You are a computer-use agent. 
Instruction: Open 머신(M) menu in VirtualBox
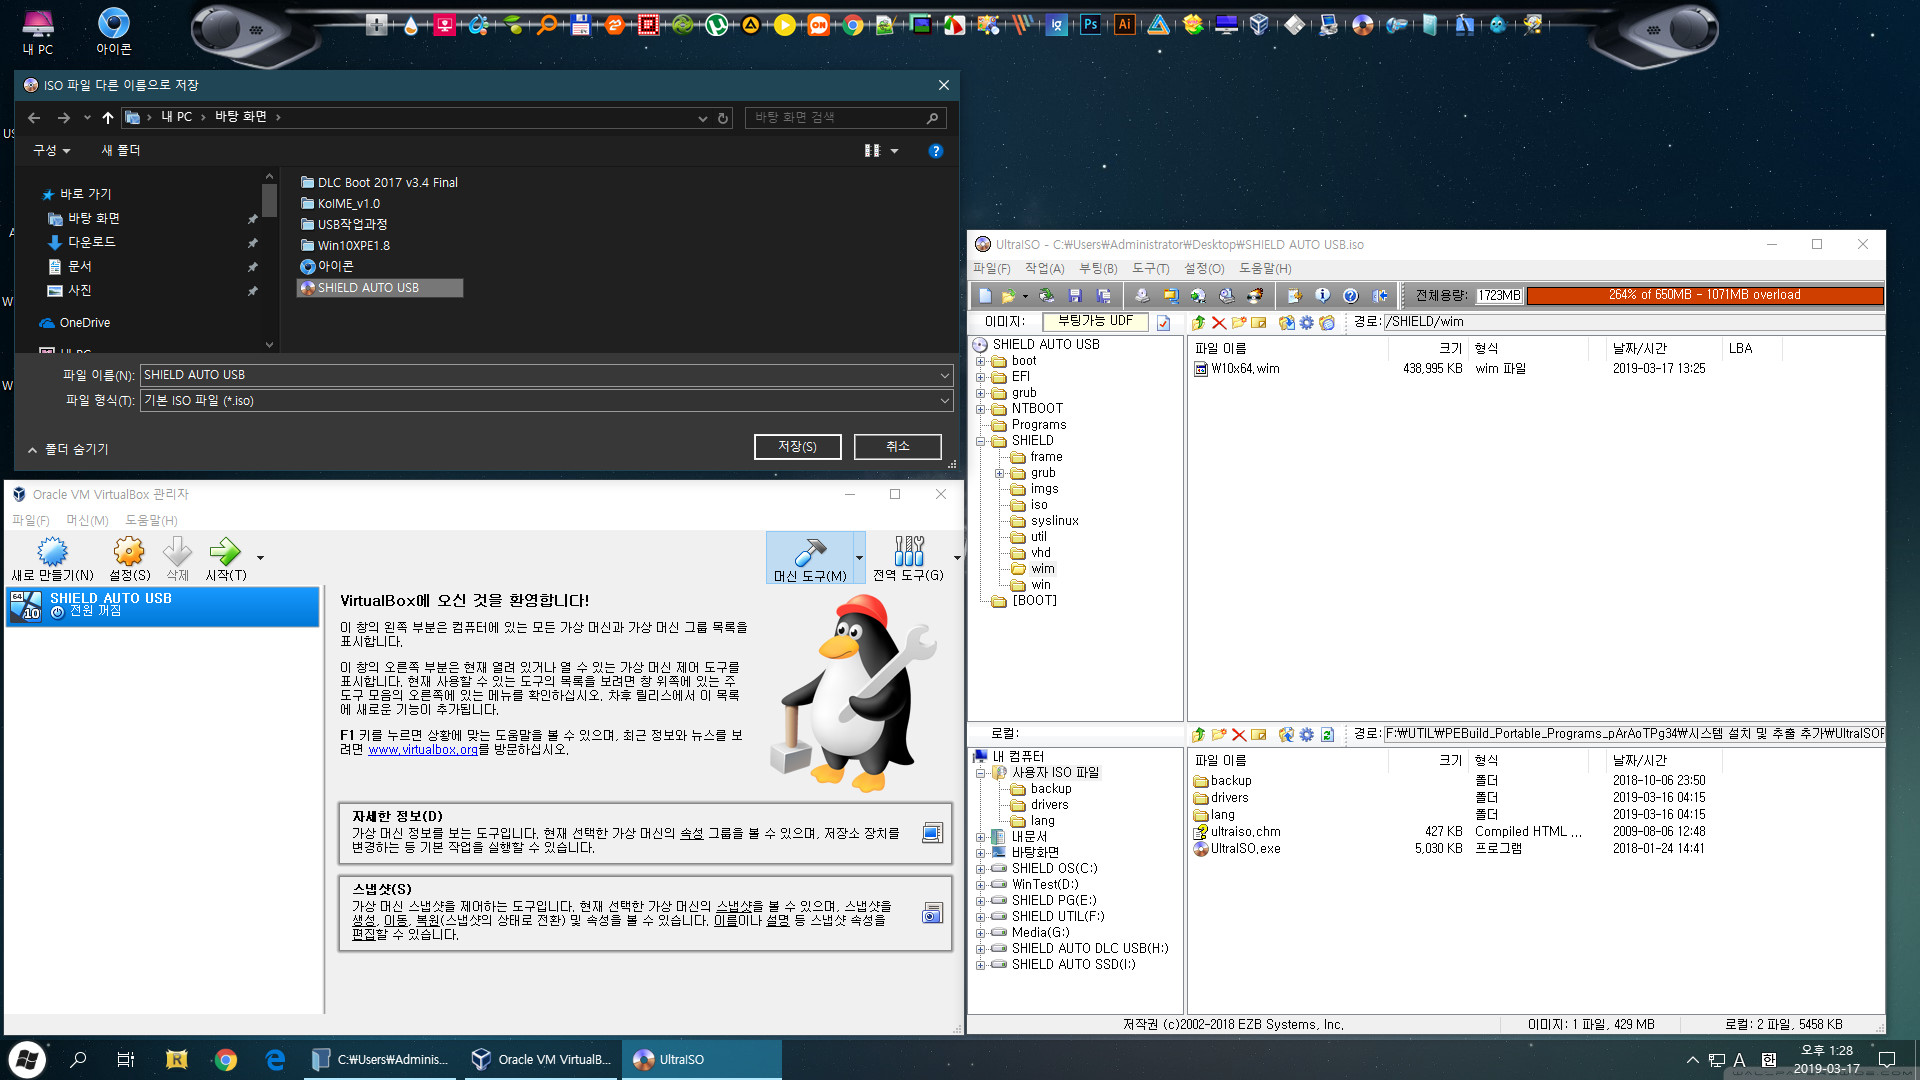(87, 521)
